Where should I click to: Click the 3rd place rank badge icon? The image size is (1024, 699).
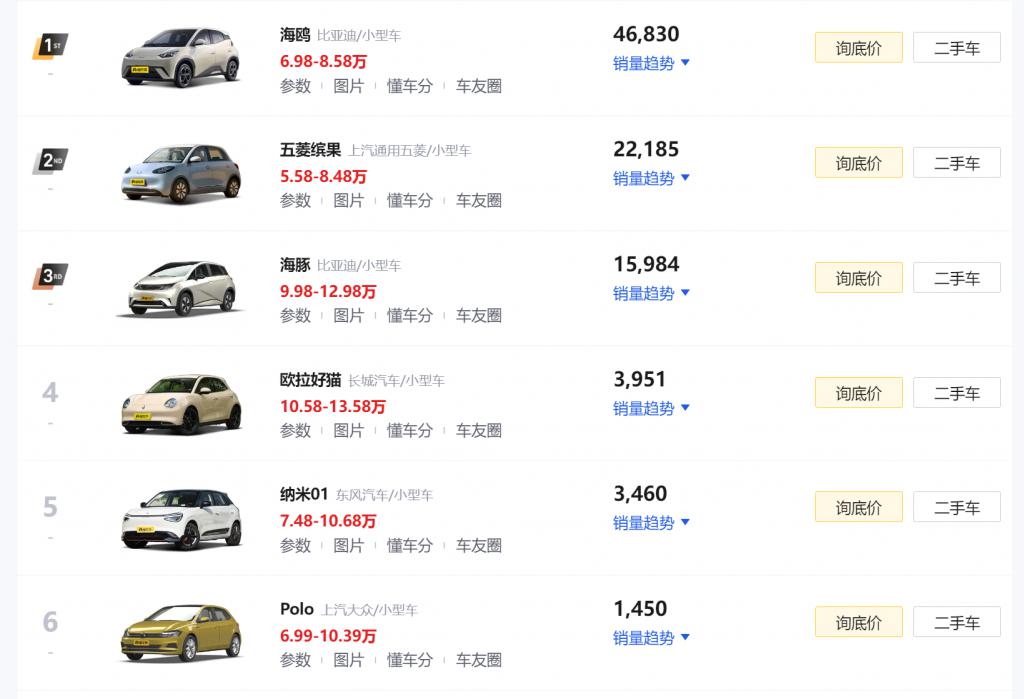50,276
